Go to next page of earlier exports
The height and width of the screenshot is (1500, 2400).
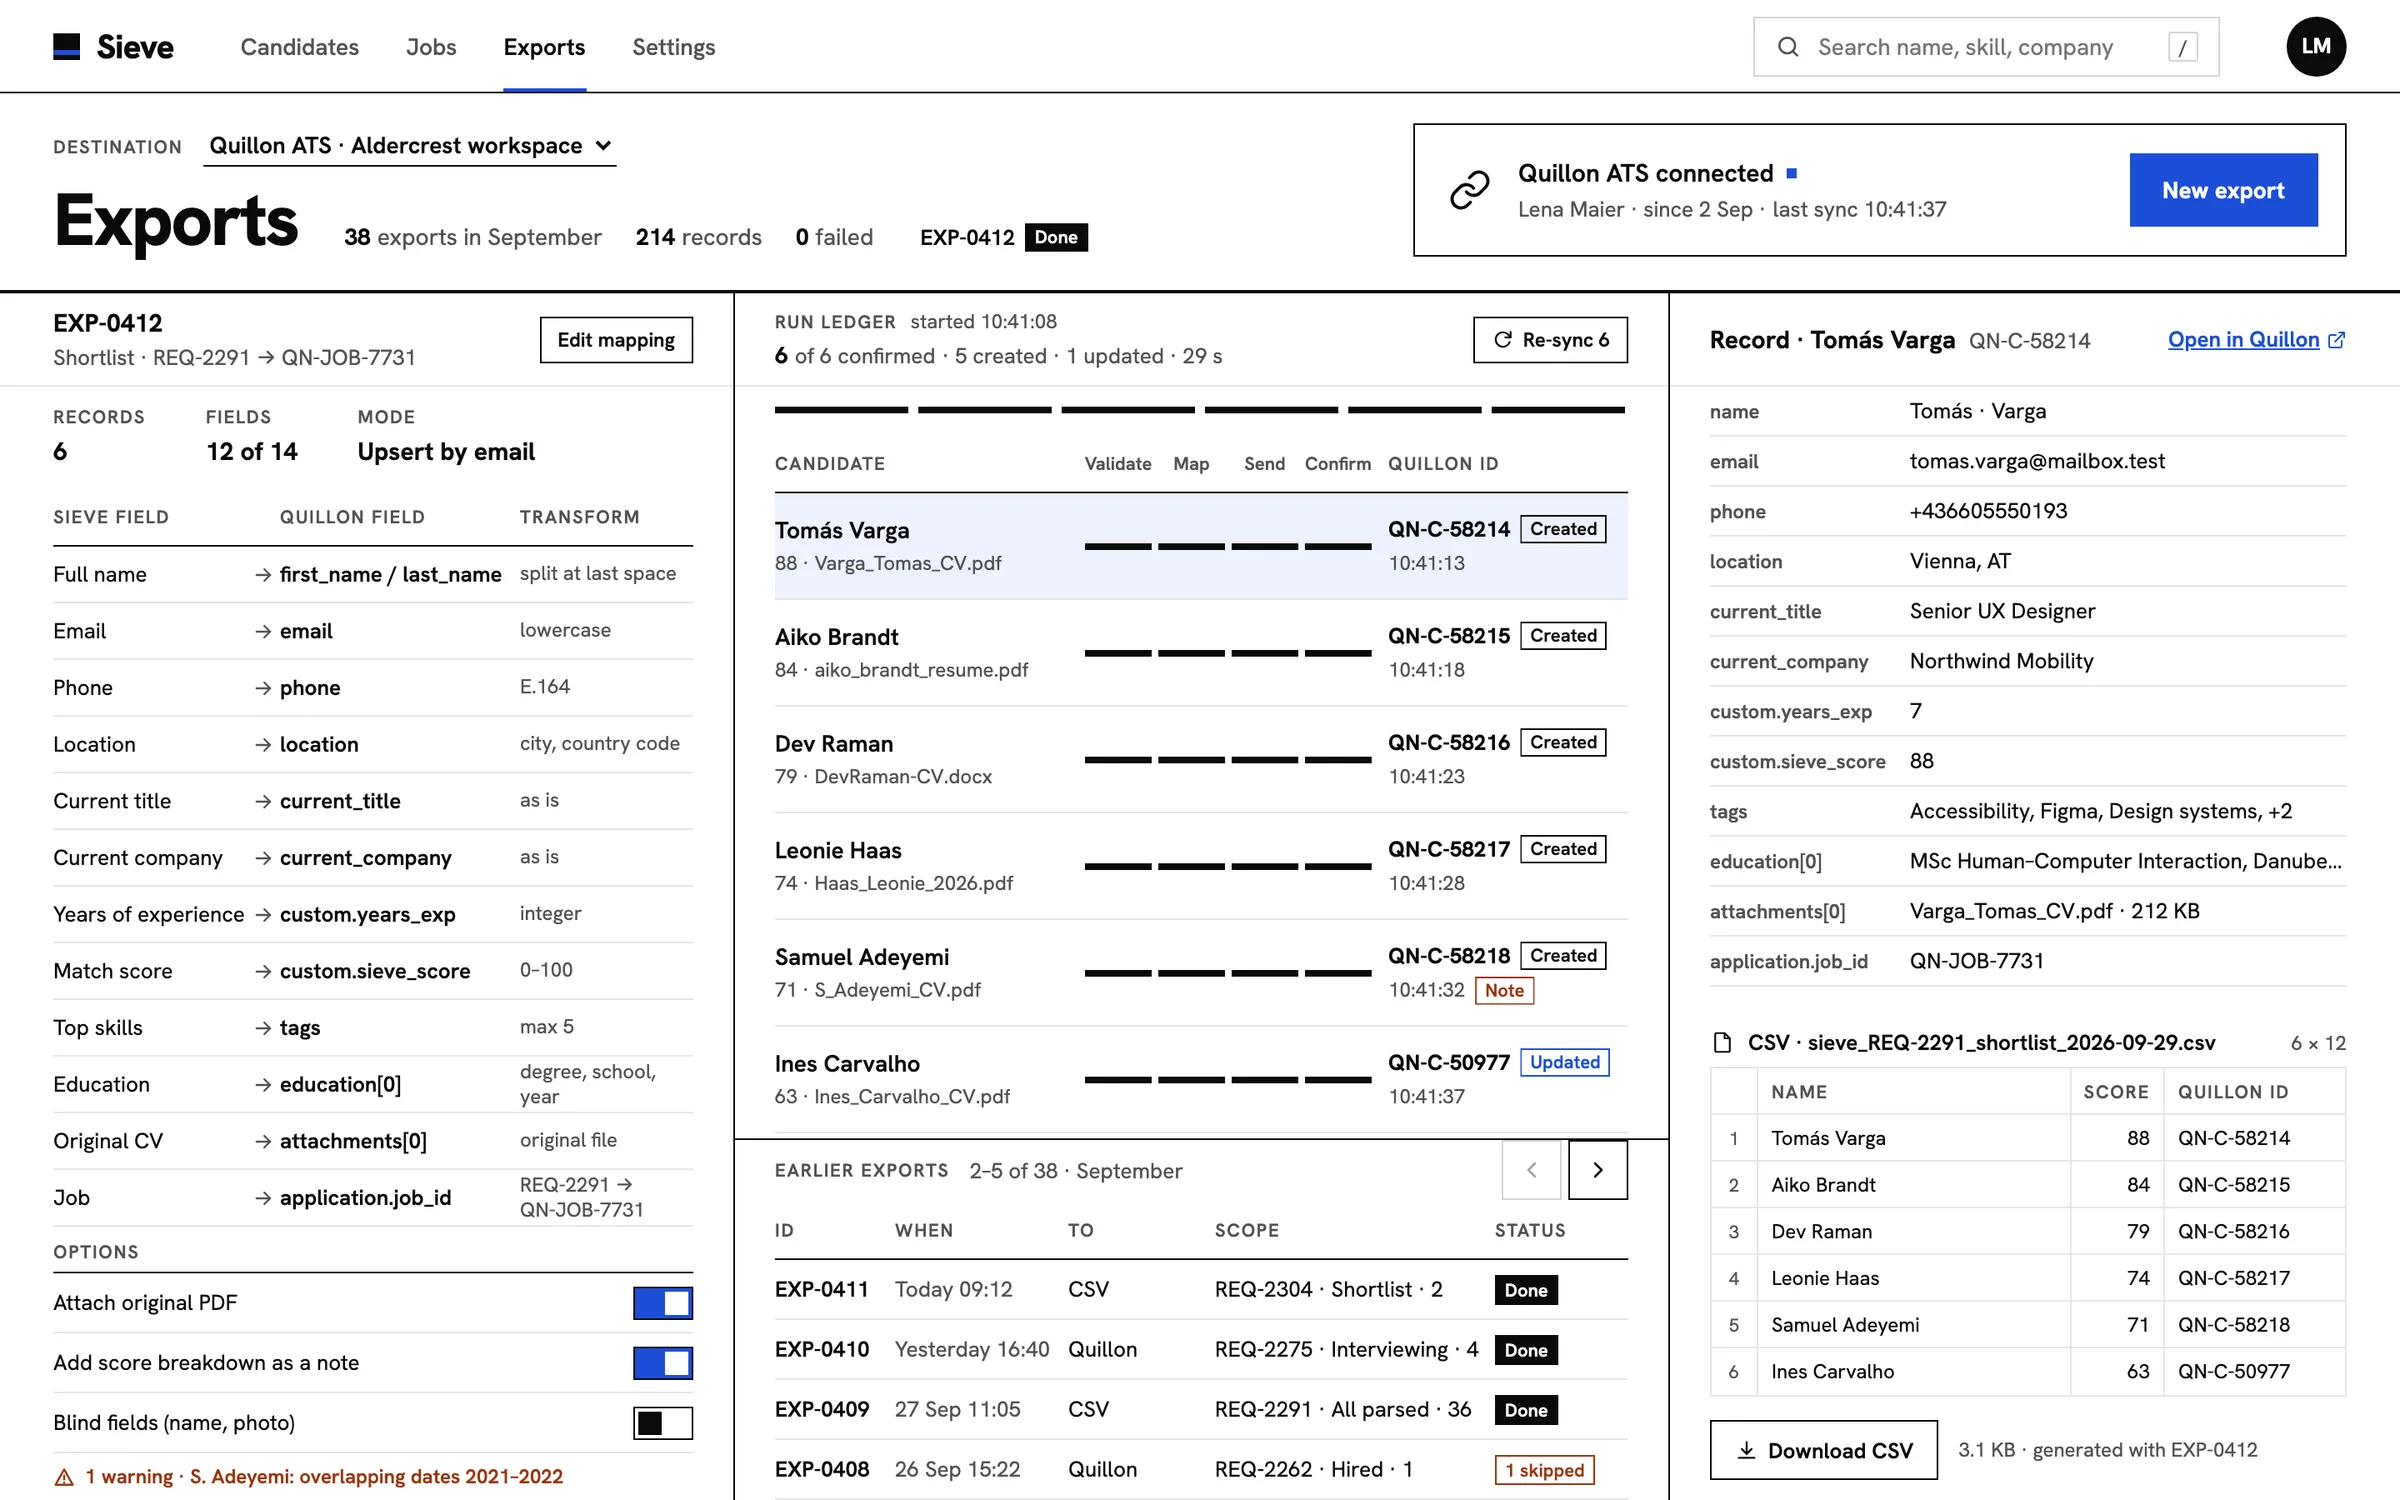click(x=1597, y=1170)
